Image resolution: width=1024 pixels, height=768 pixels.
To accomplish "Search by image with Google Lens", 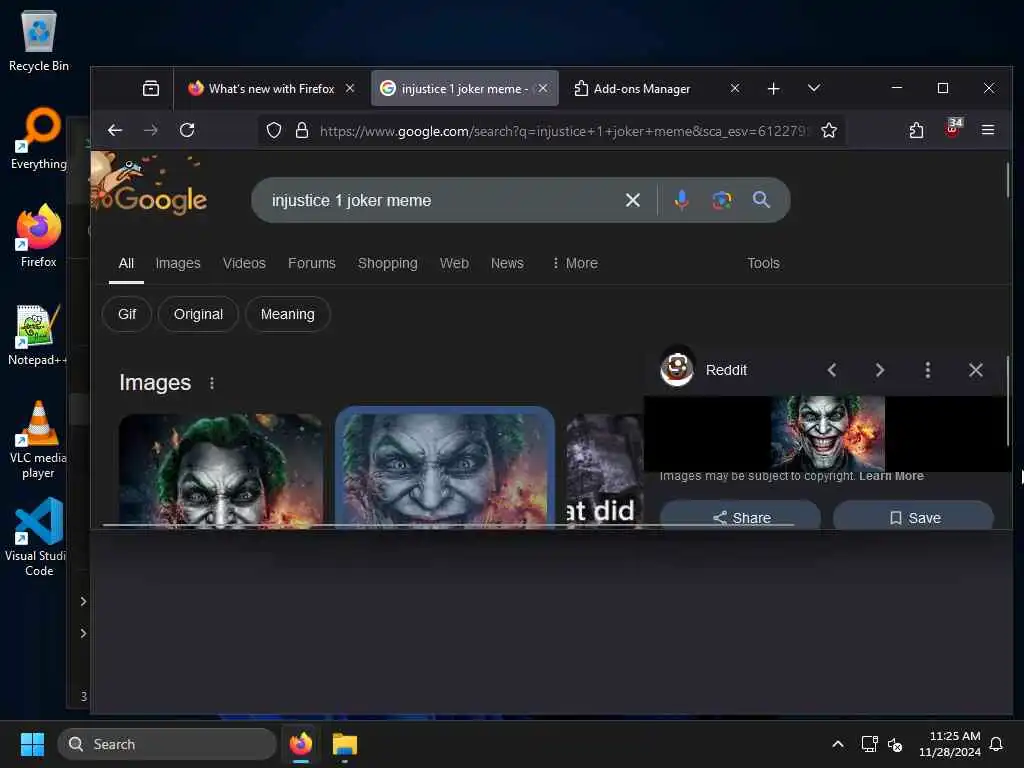I will click(722, 200).
